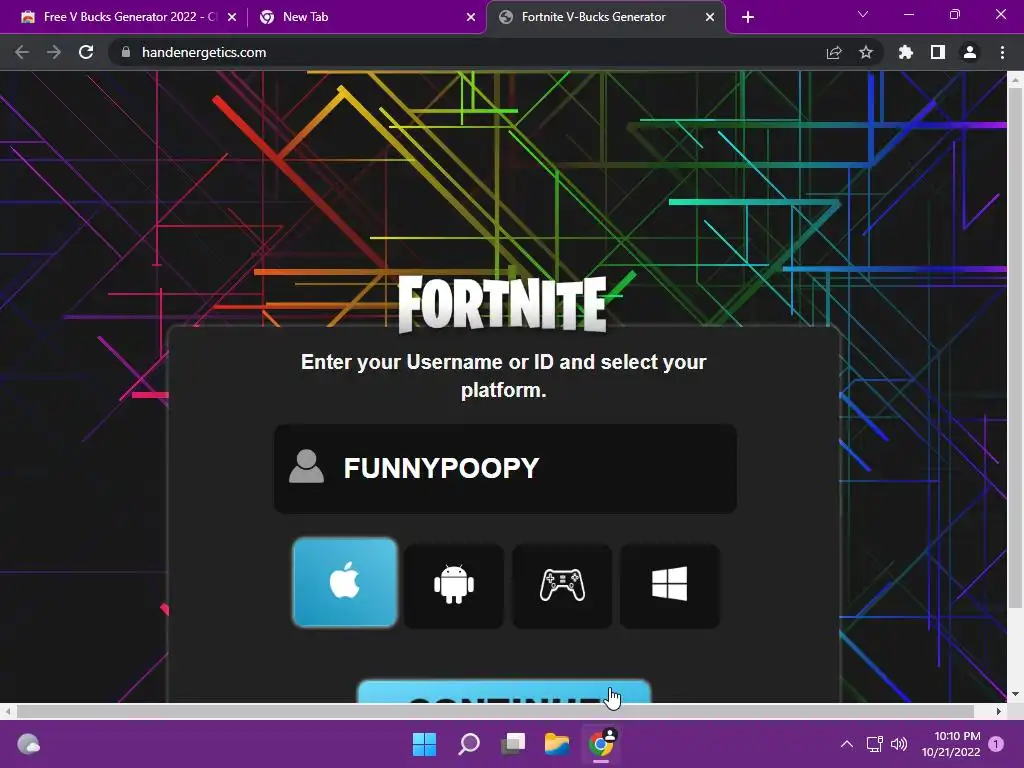Screen dimensions: 1024x768
Task: Open the clock showing 10:10 PM
Action: pos(951,744)
